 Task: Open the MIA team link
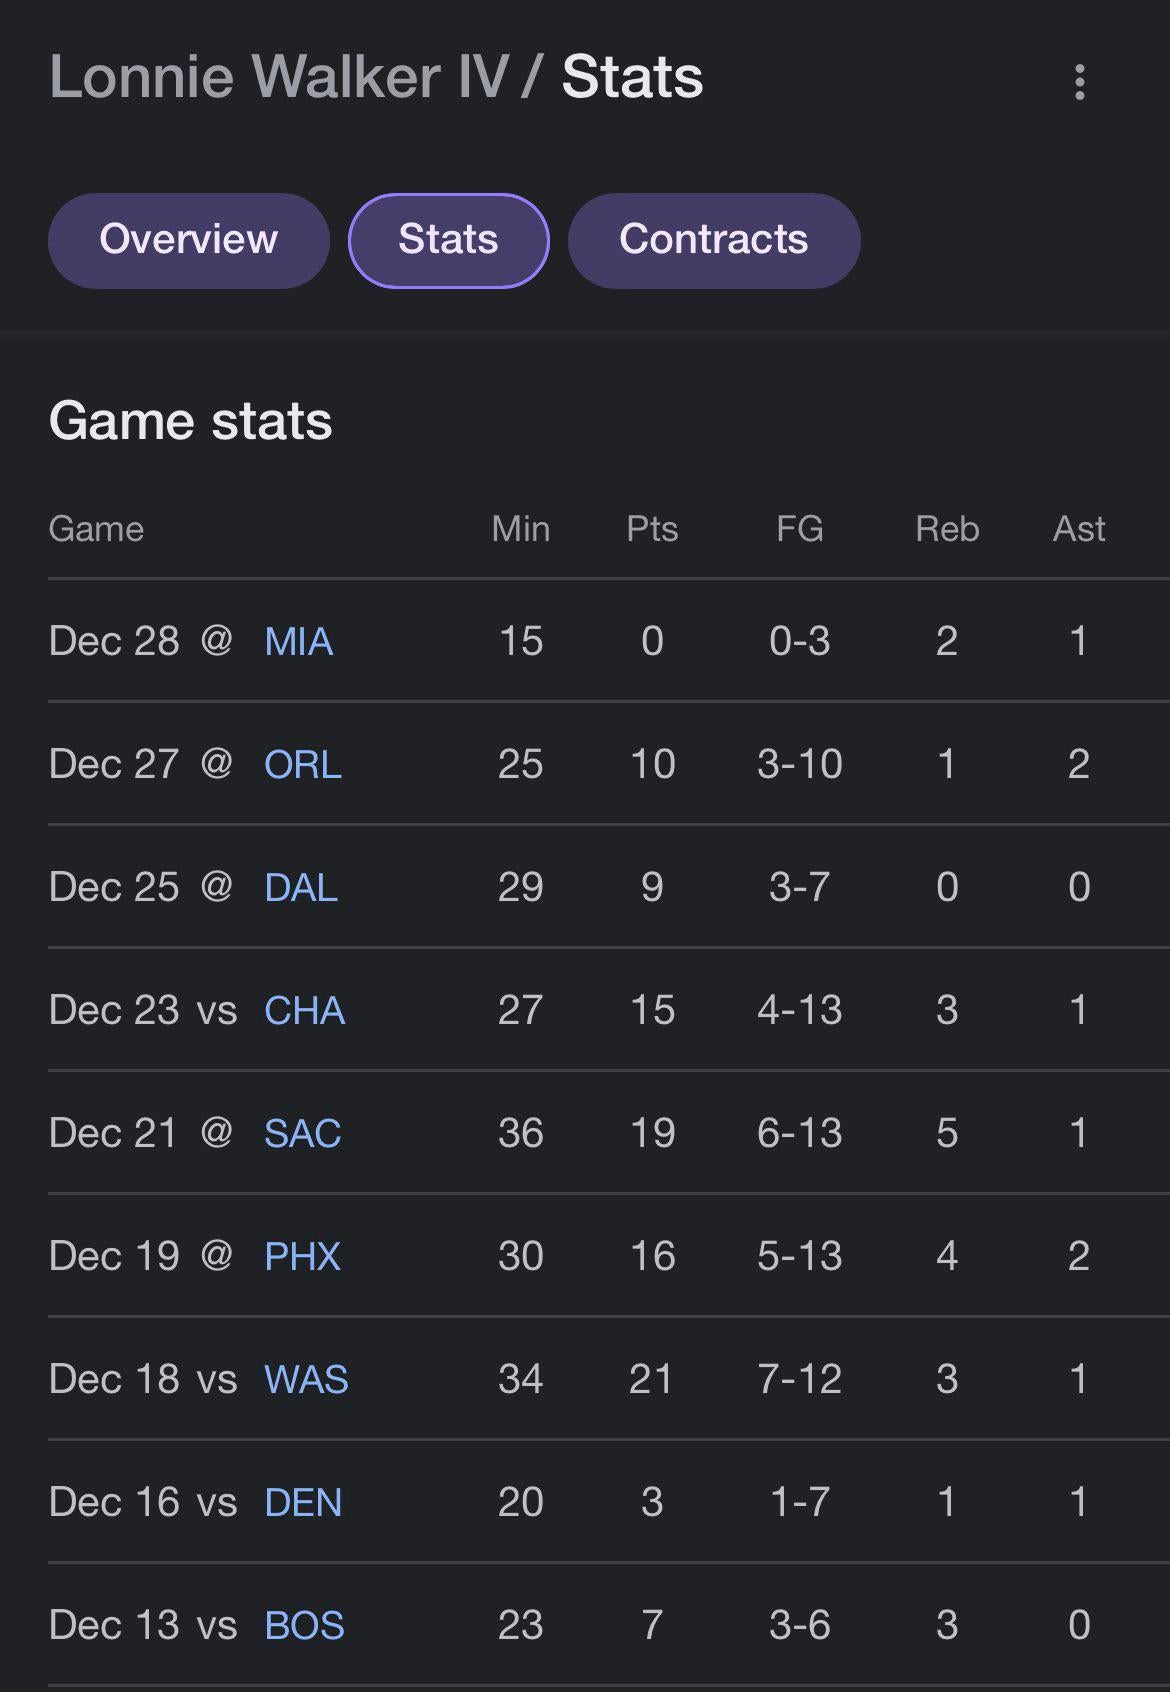pyautogui.click(x=298, y=642)
